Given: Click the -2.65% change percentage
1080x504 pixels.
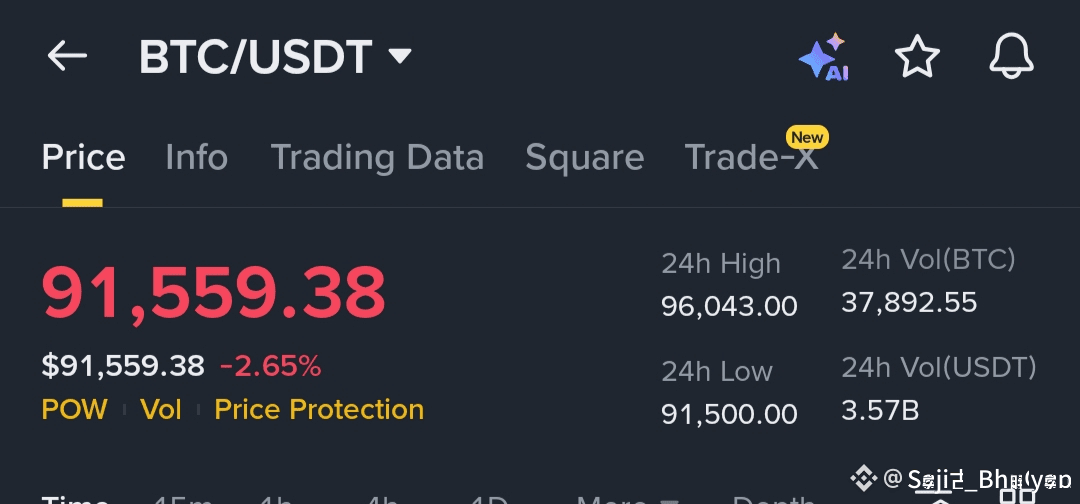Looking at the screenshot, I should pyautogui.click(x=270, y=366).
